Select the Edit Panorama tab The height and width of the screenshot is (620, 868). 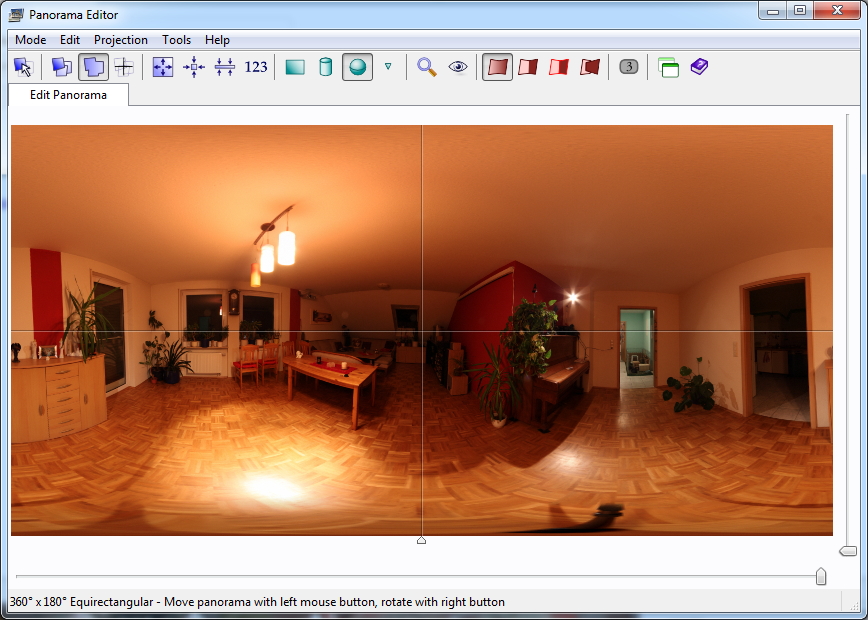pyautogui.click(x=69, y=95)
